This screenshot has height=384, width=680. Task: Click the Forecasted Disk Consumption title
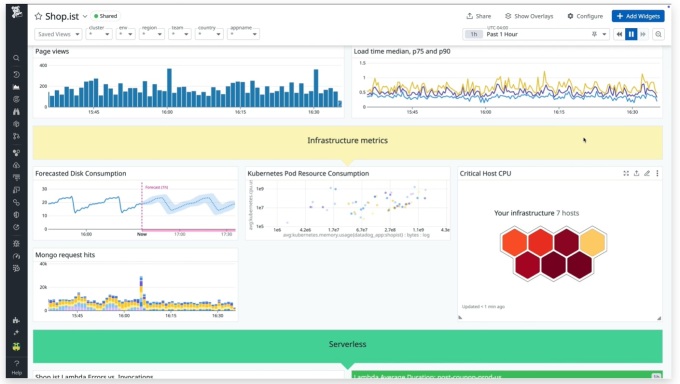[81, 173]
